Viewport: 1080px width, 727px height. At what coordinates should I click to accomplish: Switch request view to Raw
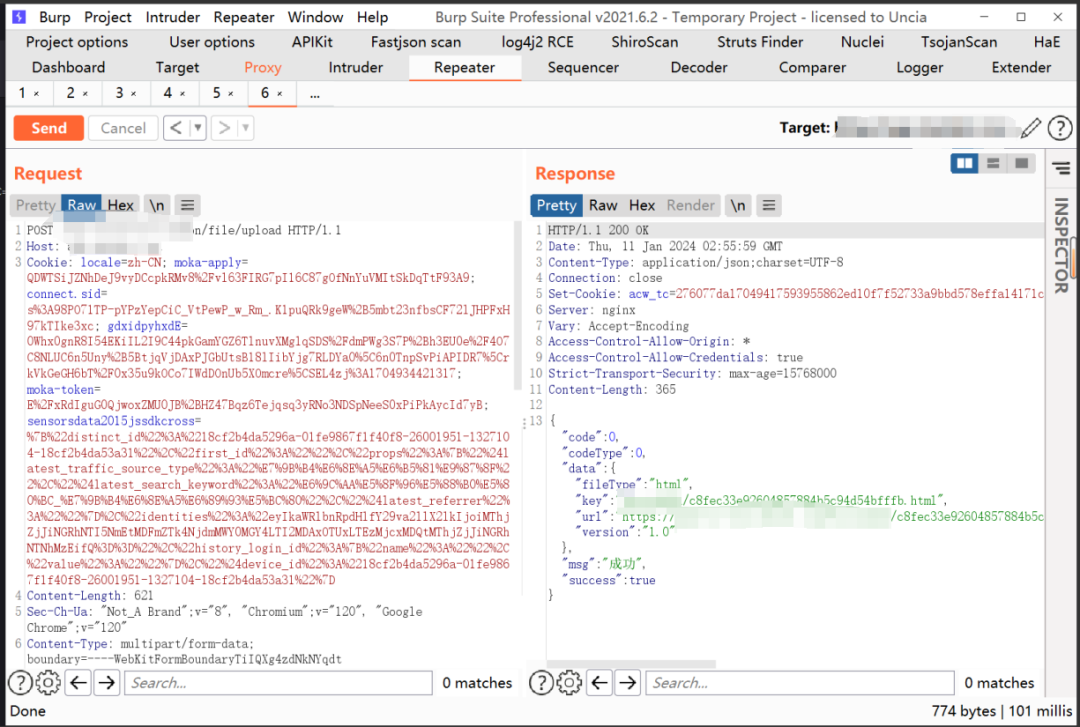(81, 205)
